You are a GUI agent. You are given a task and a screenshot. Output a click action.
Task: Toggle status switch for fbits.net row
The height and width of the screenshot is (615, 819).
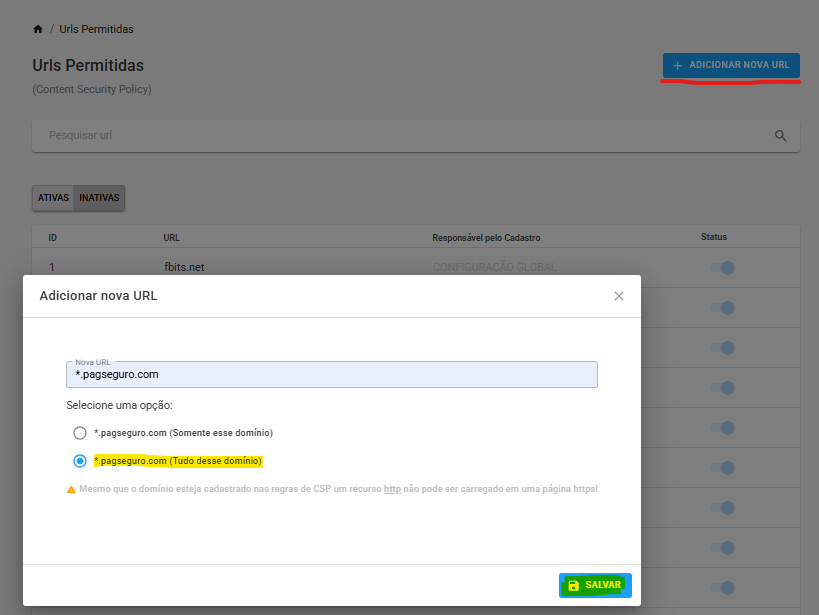point(722,268)
